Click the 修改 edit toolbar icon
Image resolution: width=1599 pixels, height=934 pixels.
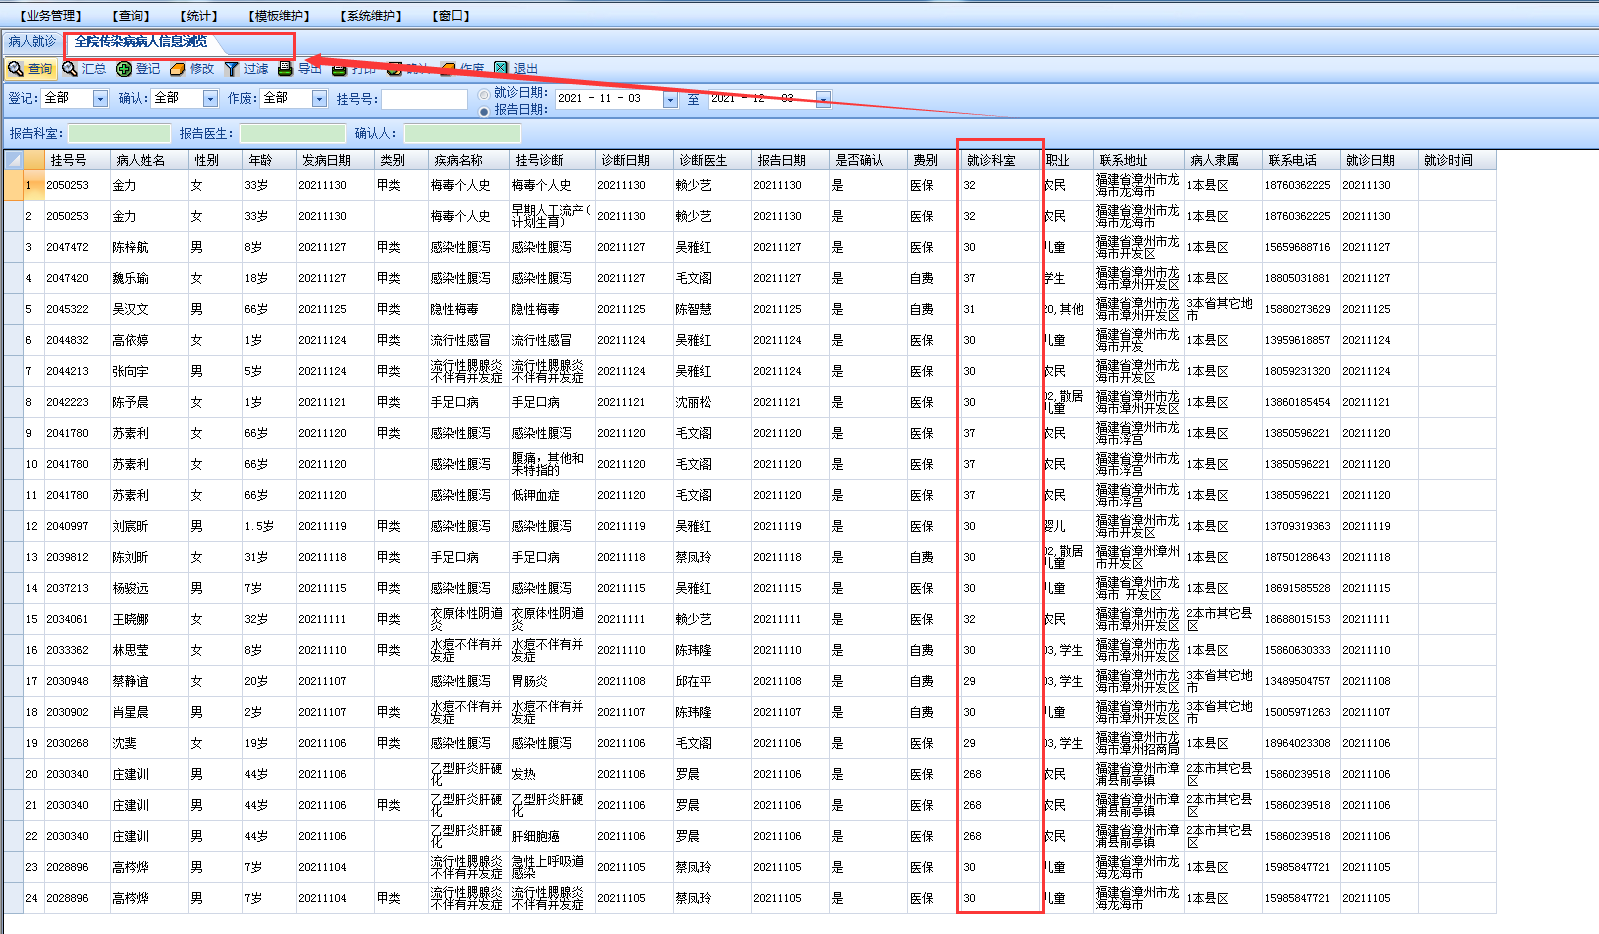[178, 69]
